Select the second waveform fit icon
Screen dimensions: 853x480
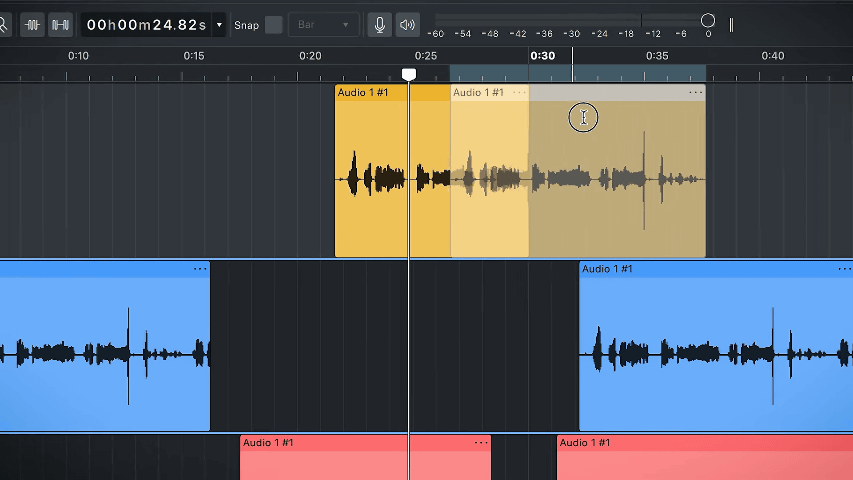(60, 25)
